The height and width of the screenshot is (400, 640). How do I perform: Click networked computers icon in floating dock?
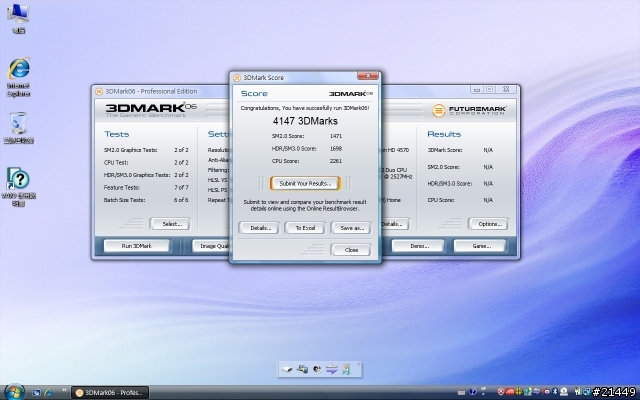302,369
